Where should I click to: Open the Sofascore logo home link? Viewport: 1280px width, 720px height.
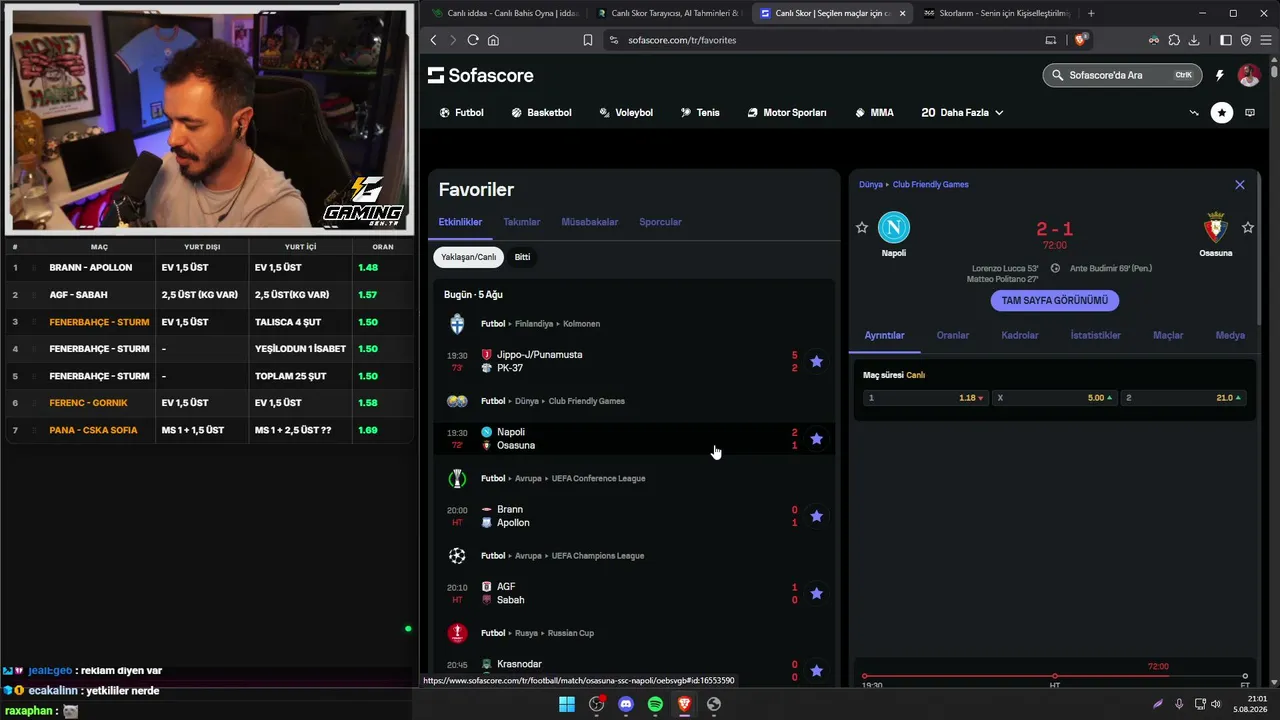[481, 76]
